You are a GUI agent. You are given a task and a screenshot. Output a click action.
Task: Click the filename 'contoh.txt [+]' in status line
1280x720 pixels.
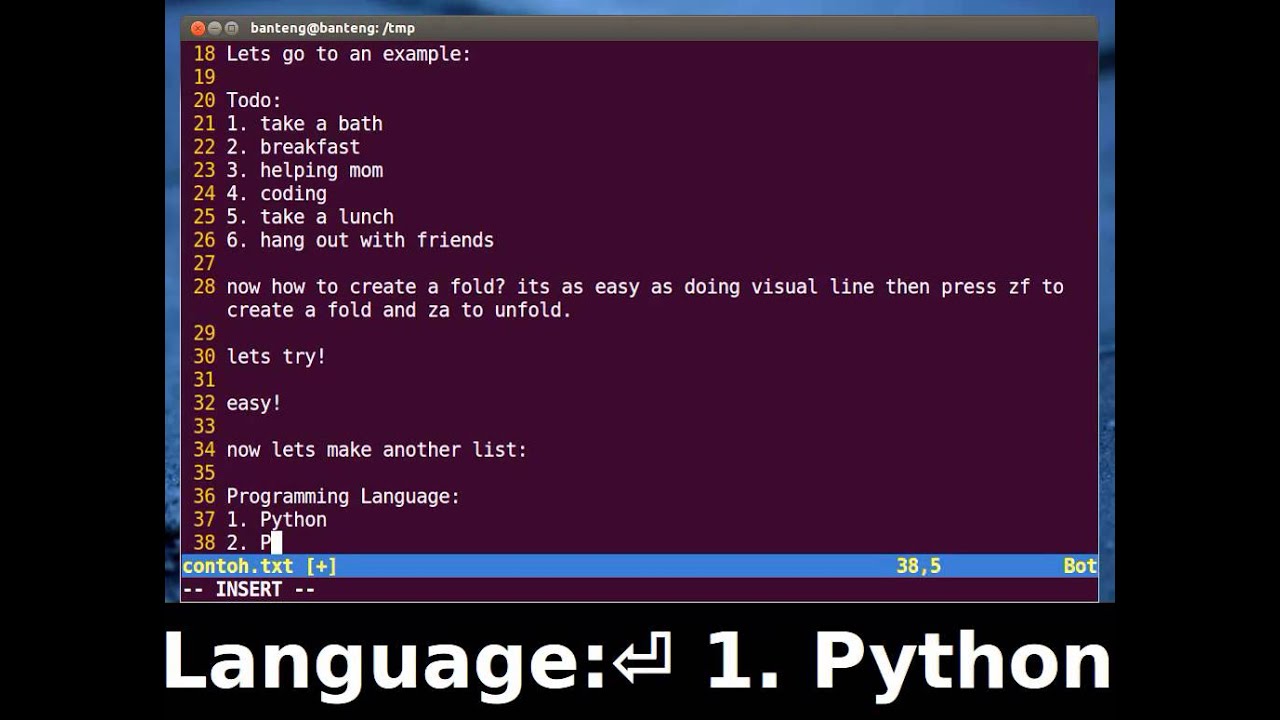pos(259,566)
